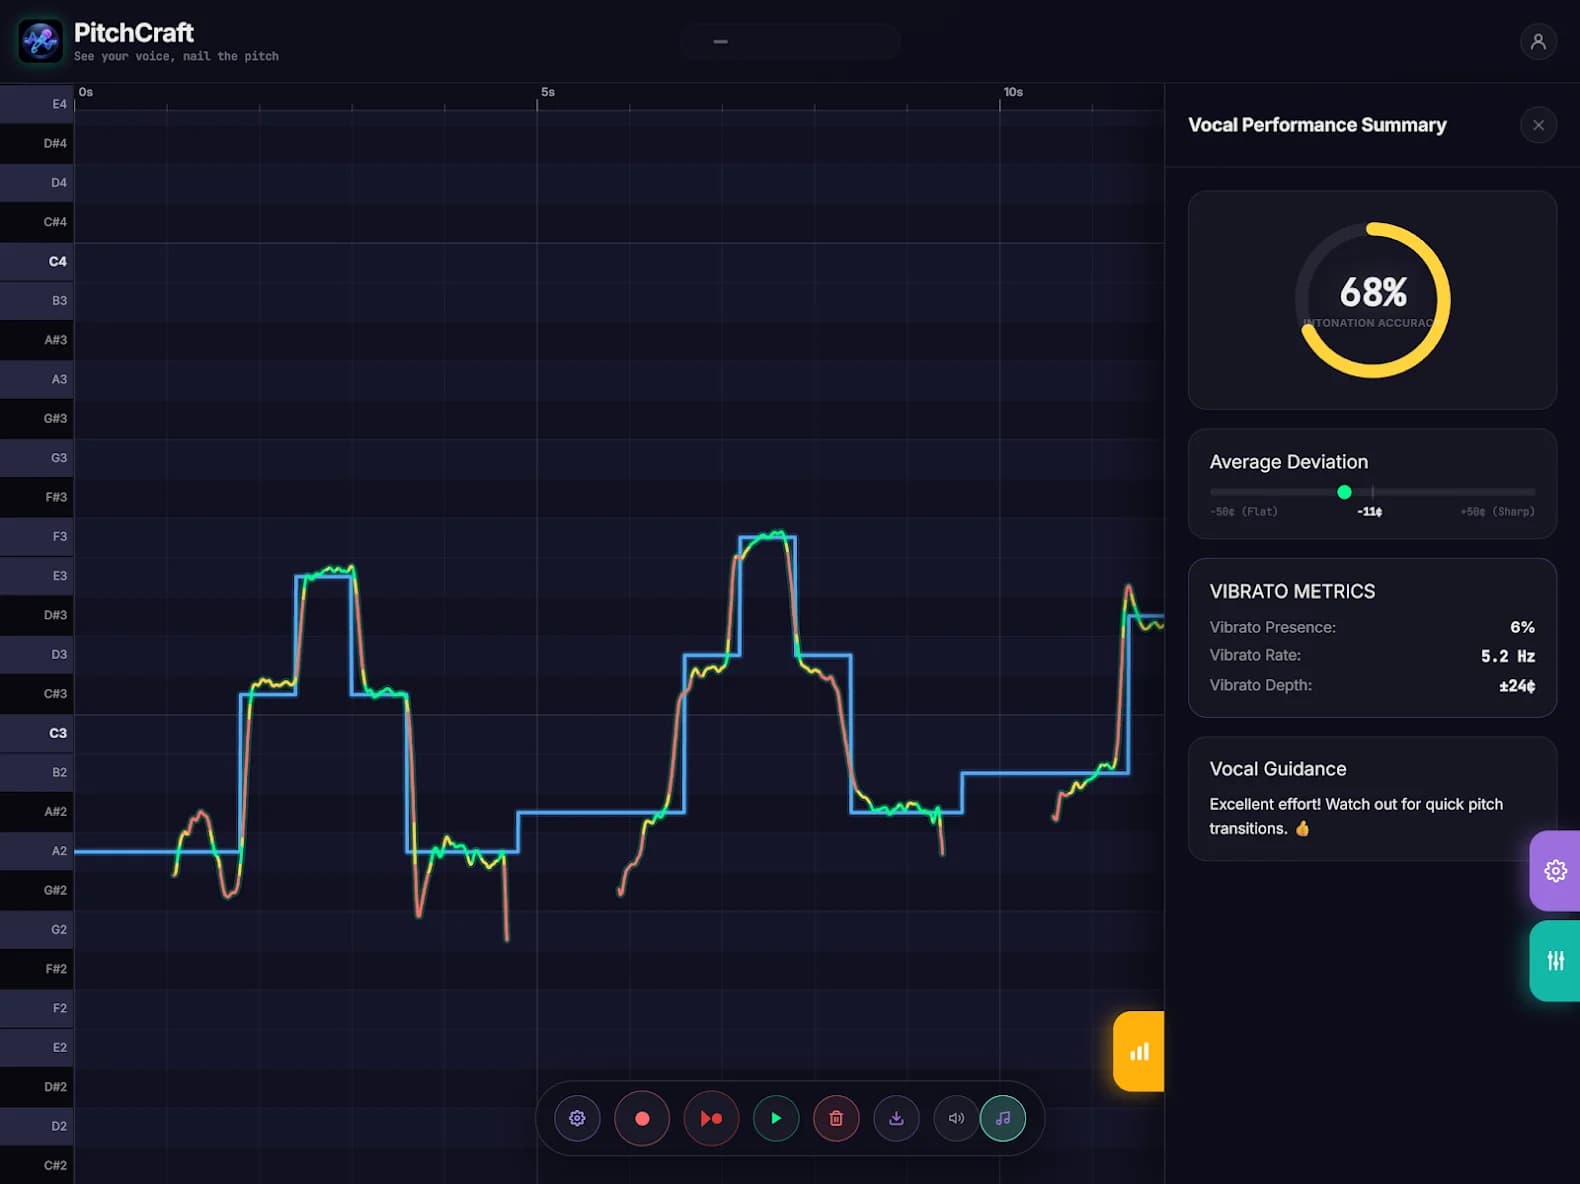1580x1184 pixels.
Task: Open the yellow bar chart stats tab
Action: click(1139, 1051)
